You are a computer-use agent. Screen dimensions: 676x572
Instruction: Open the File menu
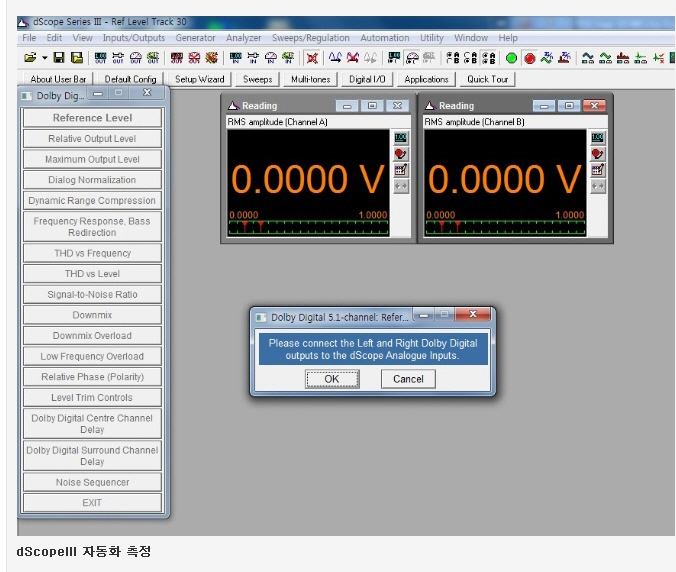[x=29, y=38]
